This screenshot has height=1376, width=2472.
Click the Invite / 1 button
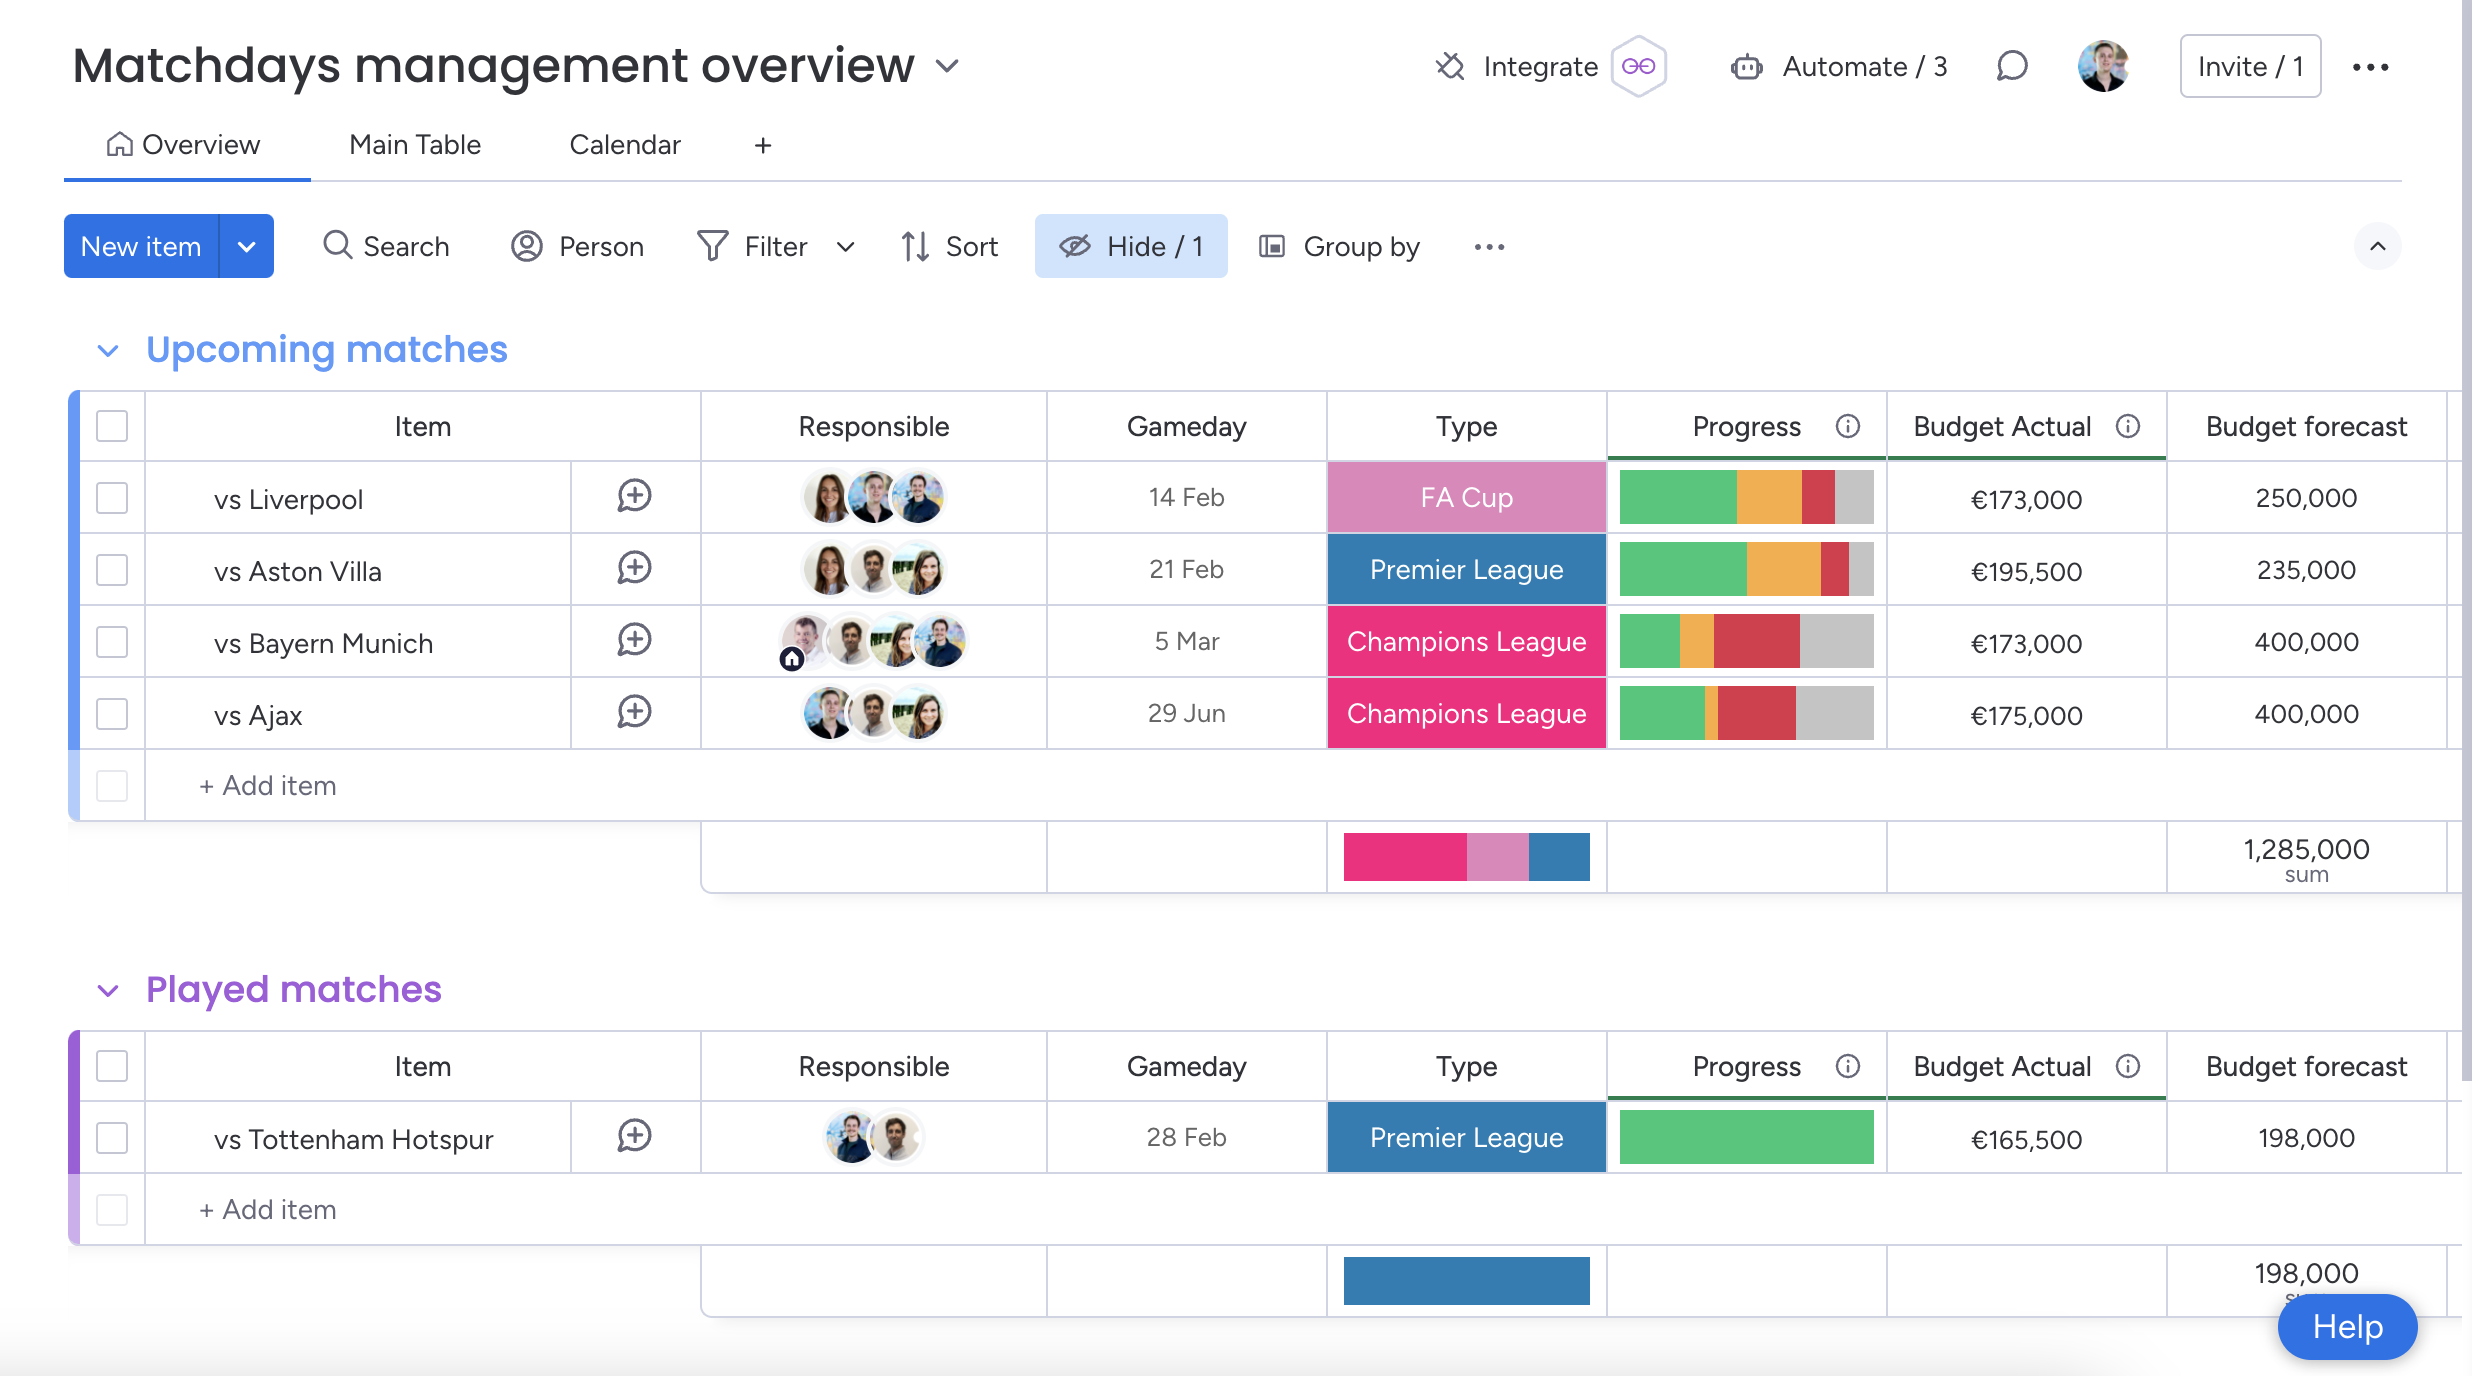tap(2250, 67)
